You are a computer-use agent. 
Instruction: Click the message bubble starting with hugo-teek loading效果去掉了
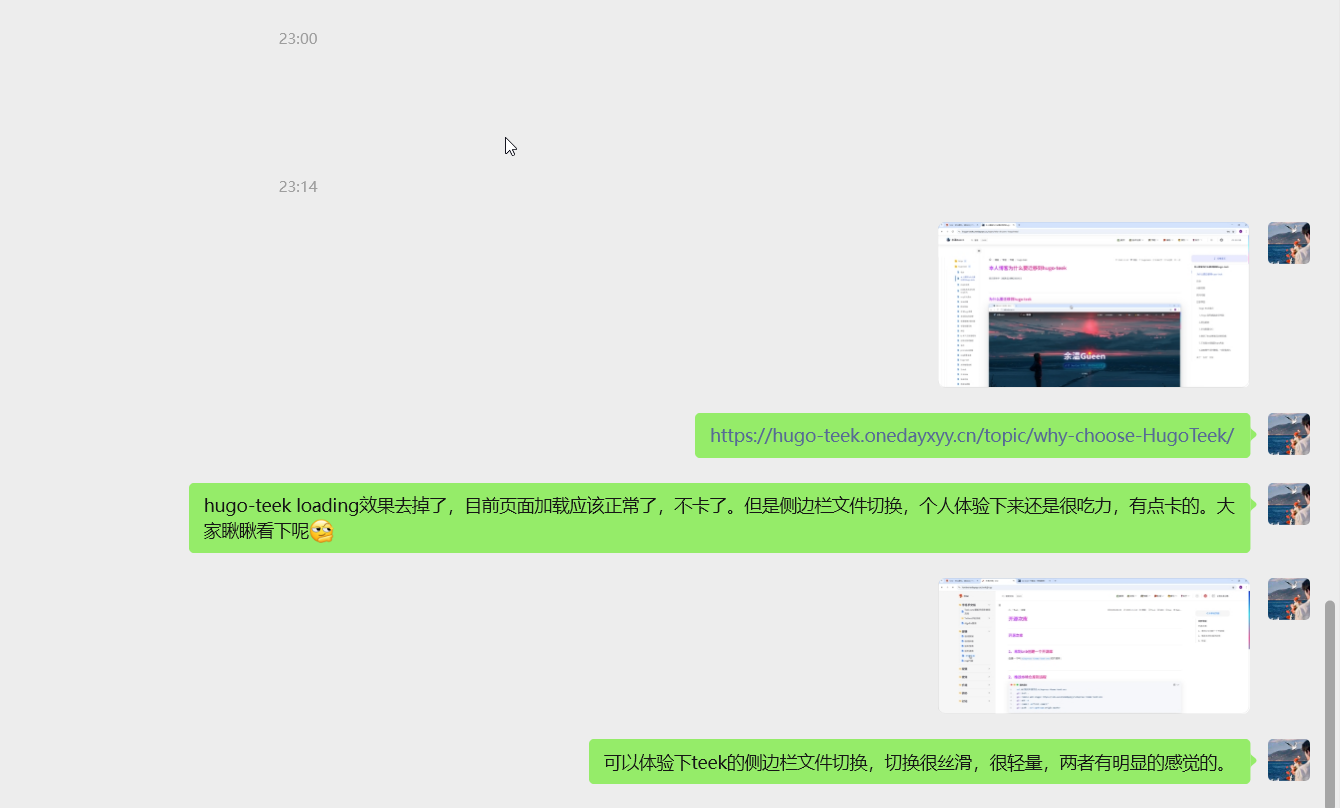point(718,518)
